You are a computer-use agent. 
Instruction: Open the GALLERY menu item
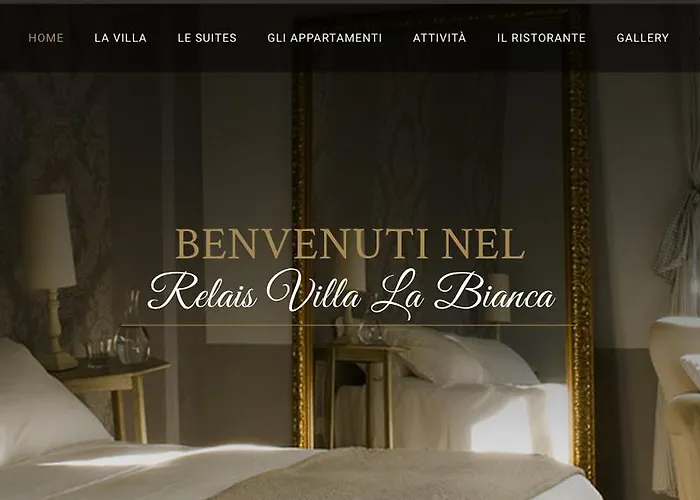point(642,38)
